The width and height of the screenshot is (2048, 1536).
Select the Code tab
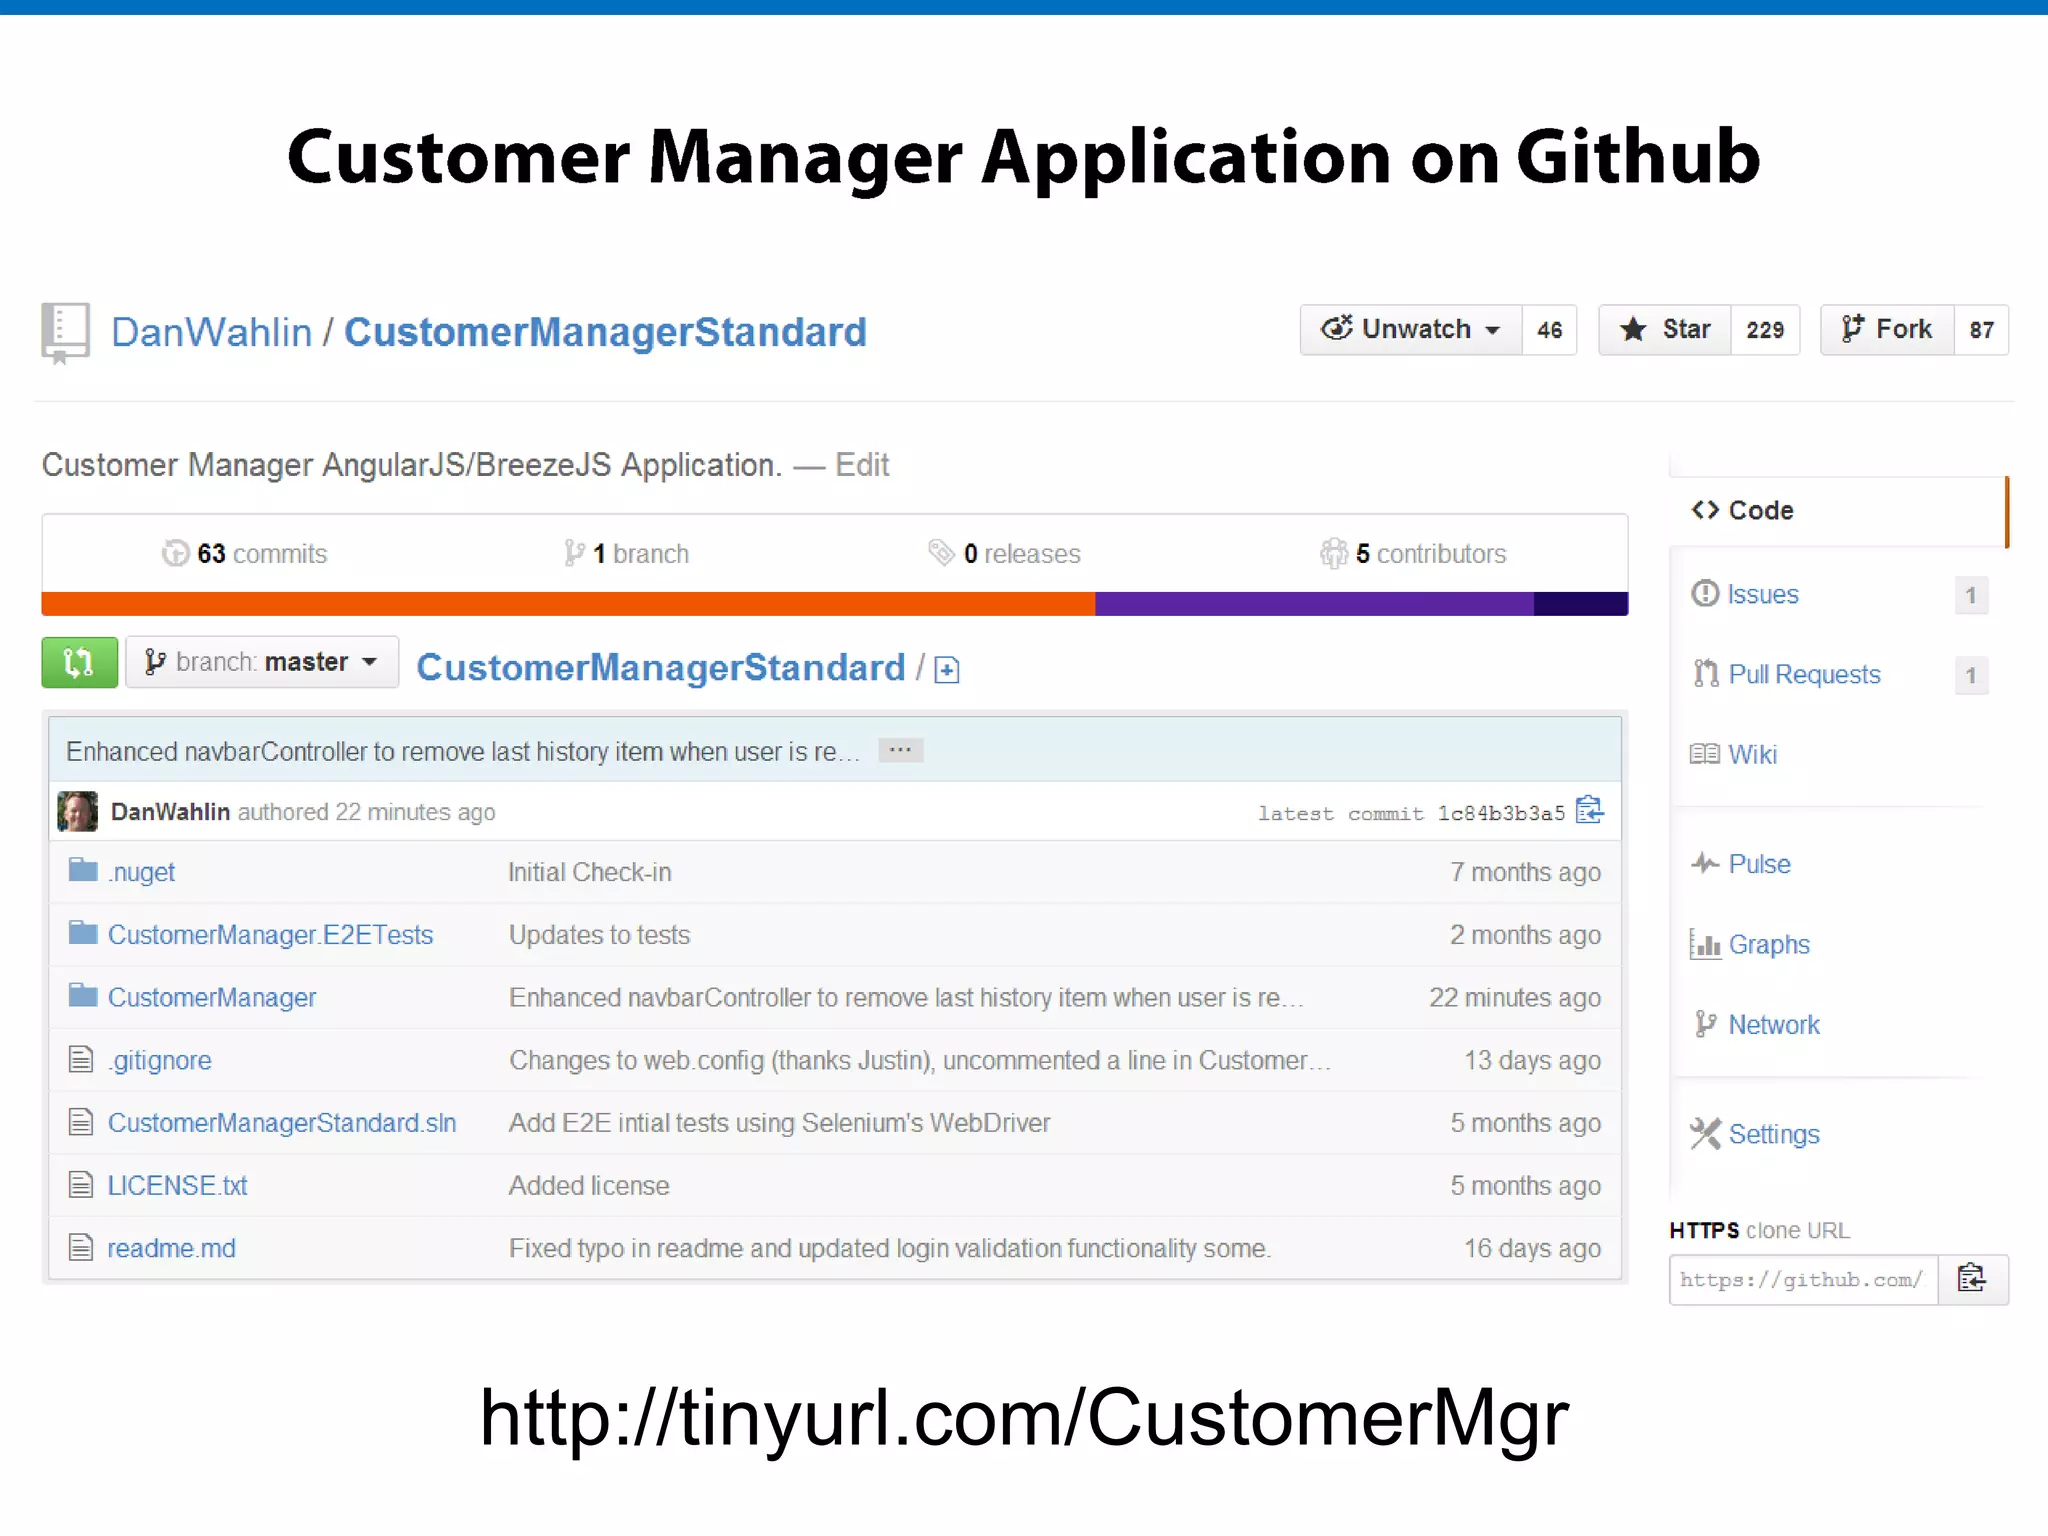pos(1838,510)
